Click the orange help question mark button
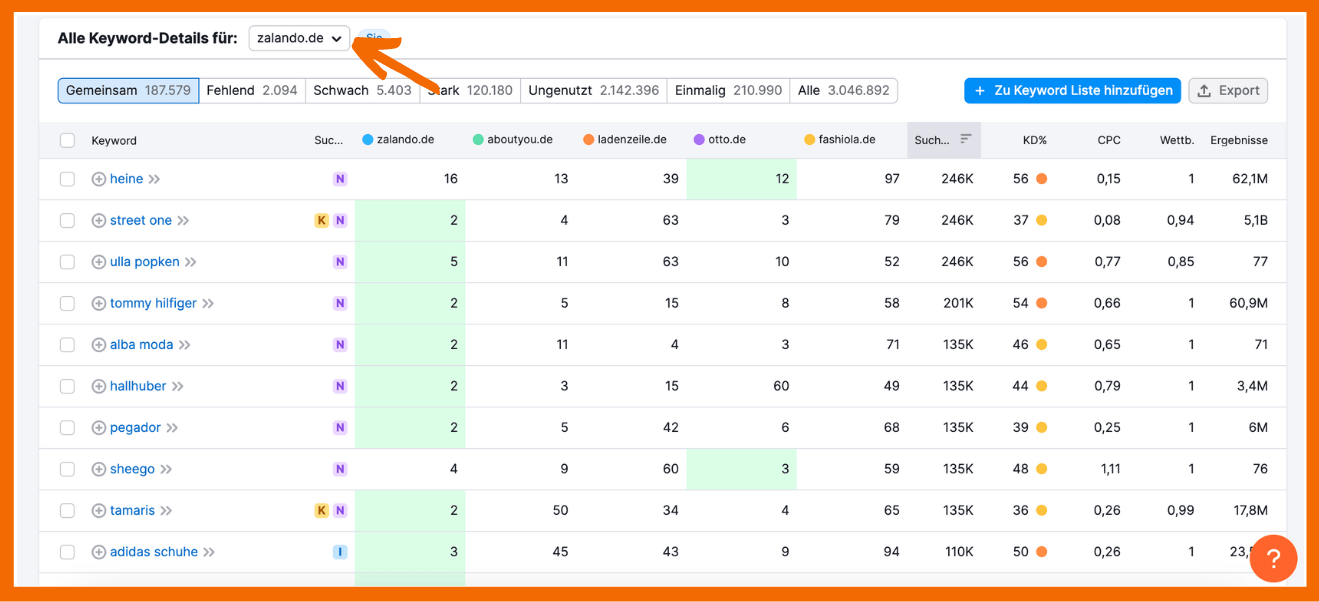The width and height of the screenshot is (1319, 602). point(1273,559)
